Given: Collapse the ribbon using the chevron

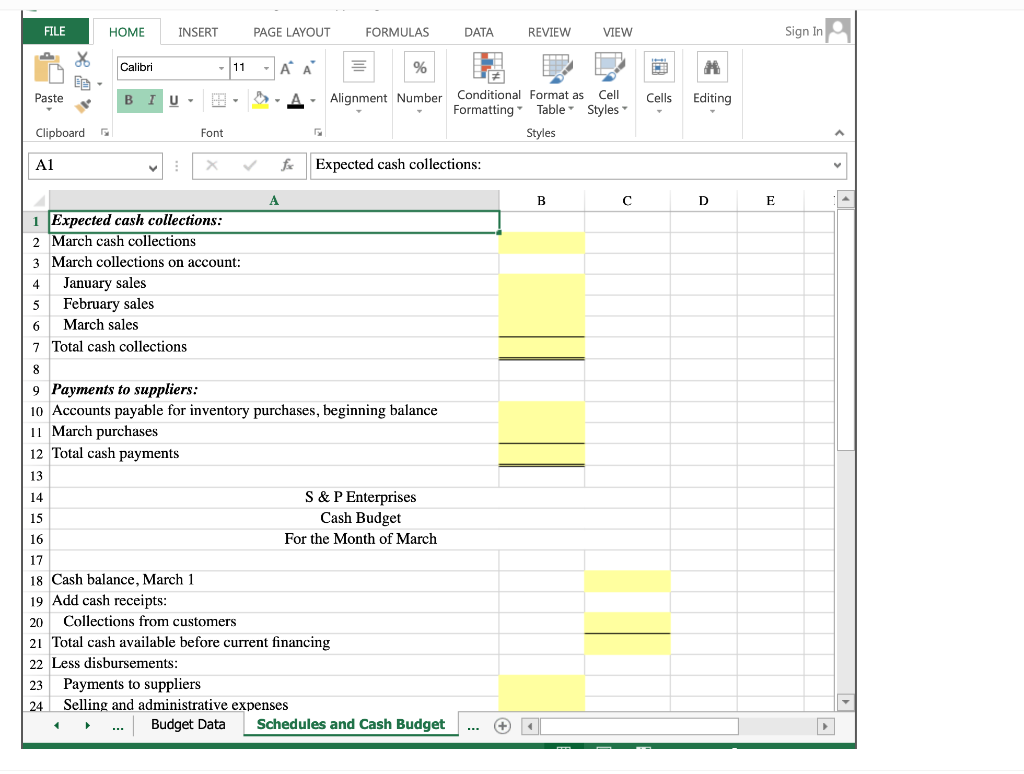Looking at the screenshot, I should click(840, 131).
